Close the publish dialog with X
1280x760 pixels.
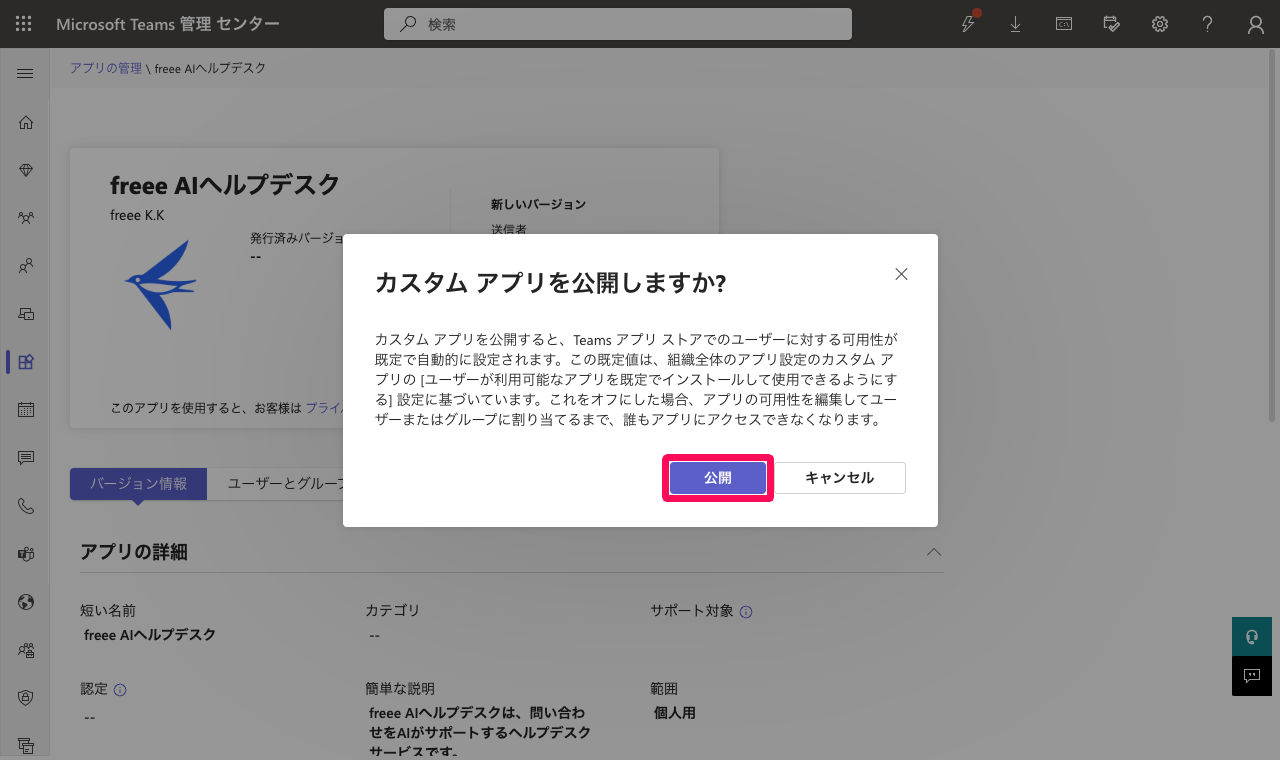point(901,274)
